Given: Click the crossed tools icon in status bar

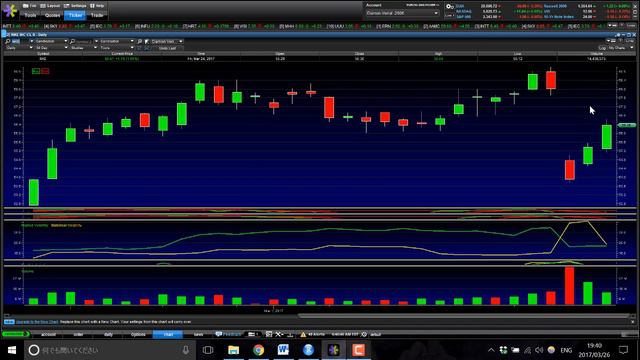Looking at the screenshot, I should pos(279,334).
